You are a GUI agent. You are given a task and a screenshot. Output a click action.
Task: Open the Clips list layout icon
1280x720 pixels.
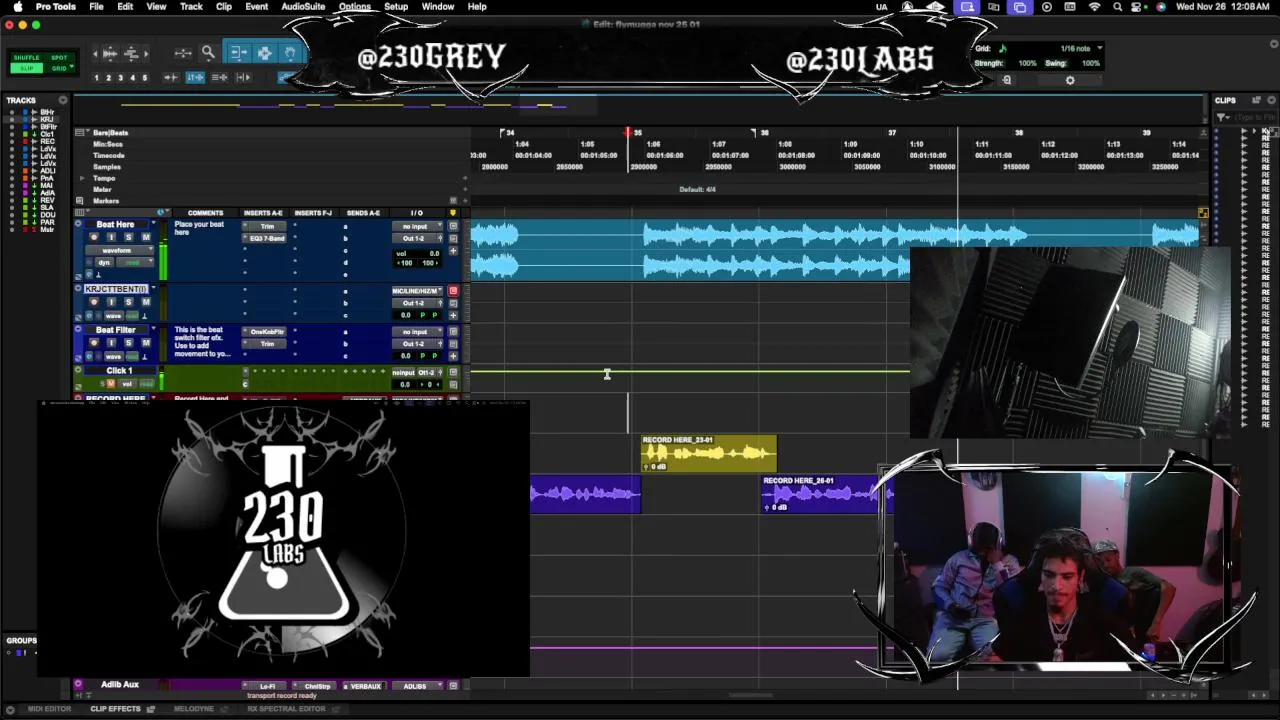click(x=1258, y=100)
